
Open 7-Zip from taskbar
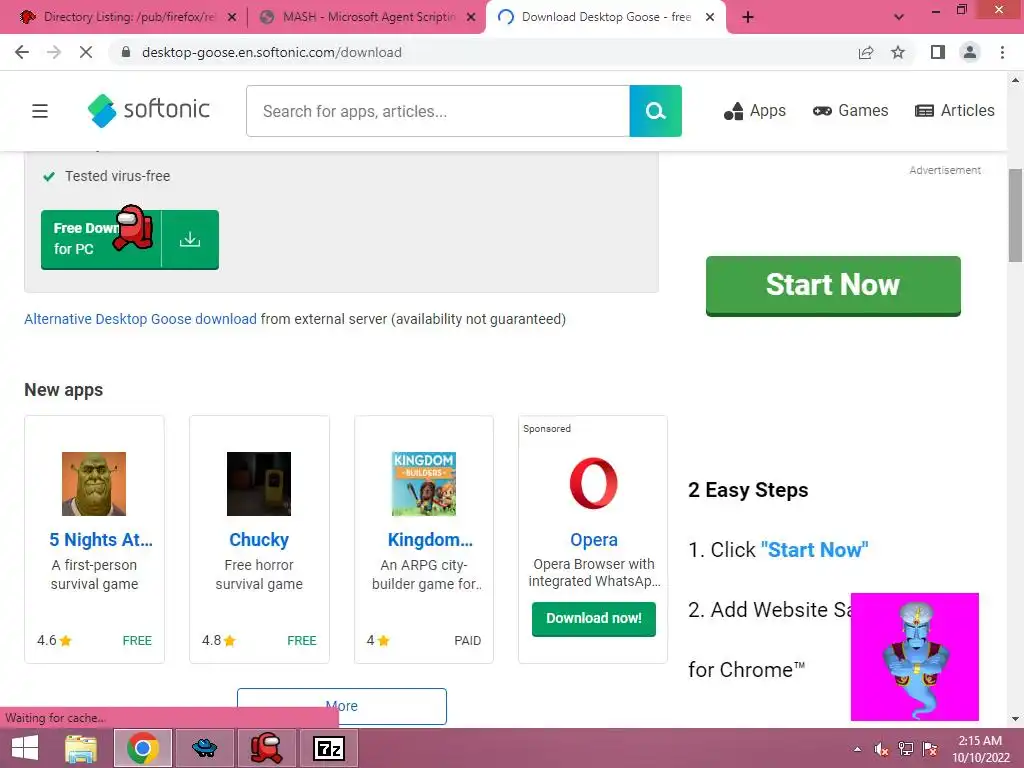click(328, 748)
